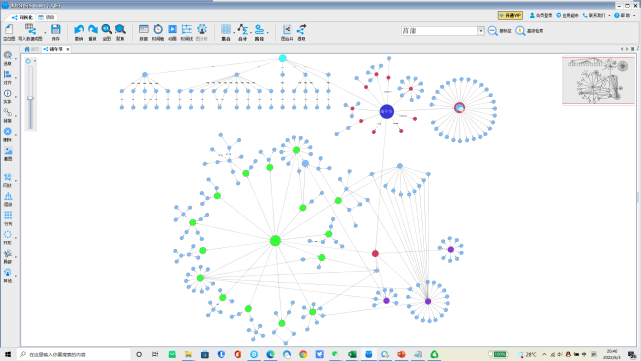Open Excel from the taskbar
The width and height of the screenshot is (641, 361).
(x=352, y=354)
